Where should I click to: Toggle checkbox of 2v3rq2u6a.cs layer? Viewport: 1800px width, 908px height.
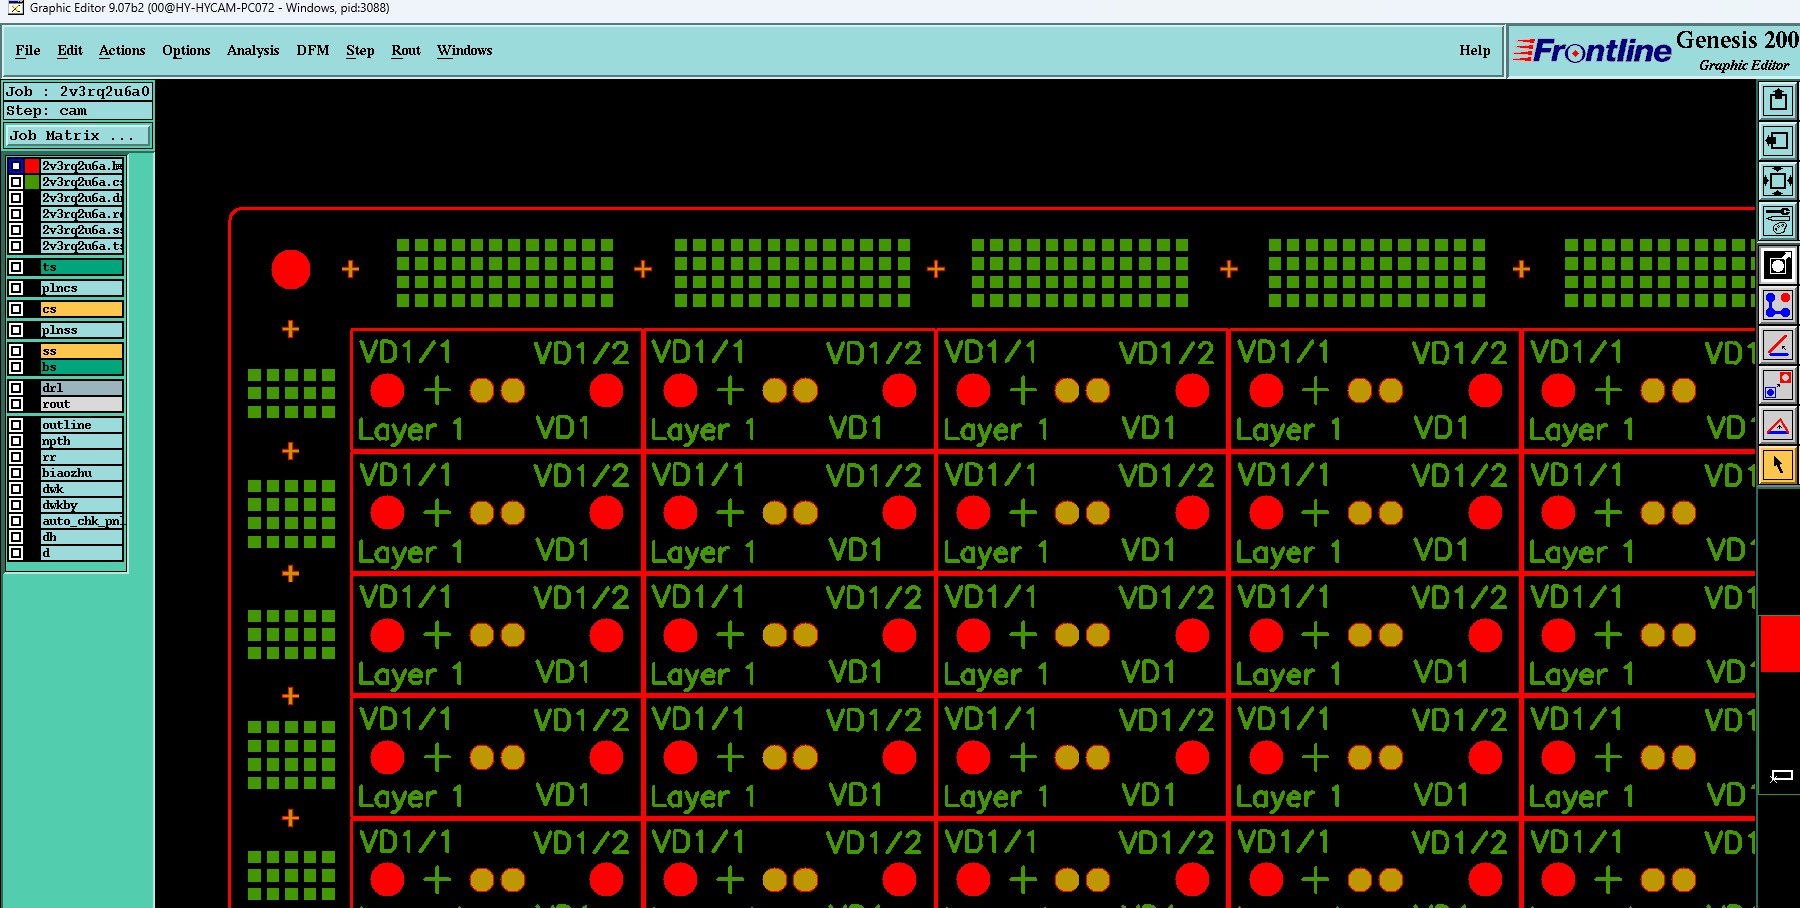point(16,182)
